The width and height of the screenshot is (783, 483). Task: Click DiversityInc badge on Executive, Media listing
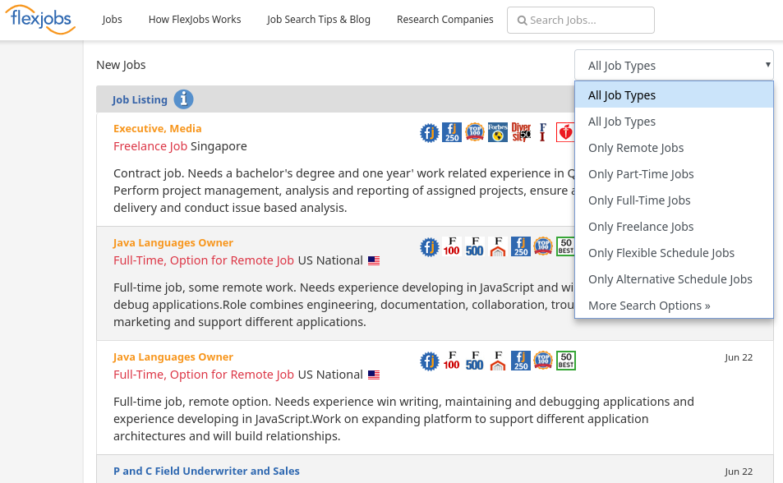pos(521,132)
